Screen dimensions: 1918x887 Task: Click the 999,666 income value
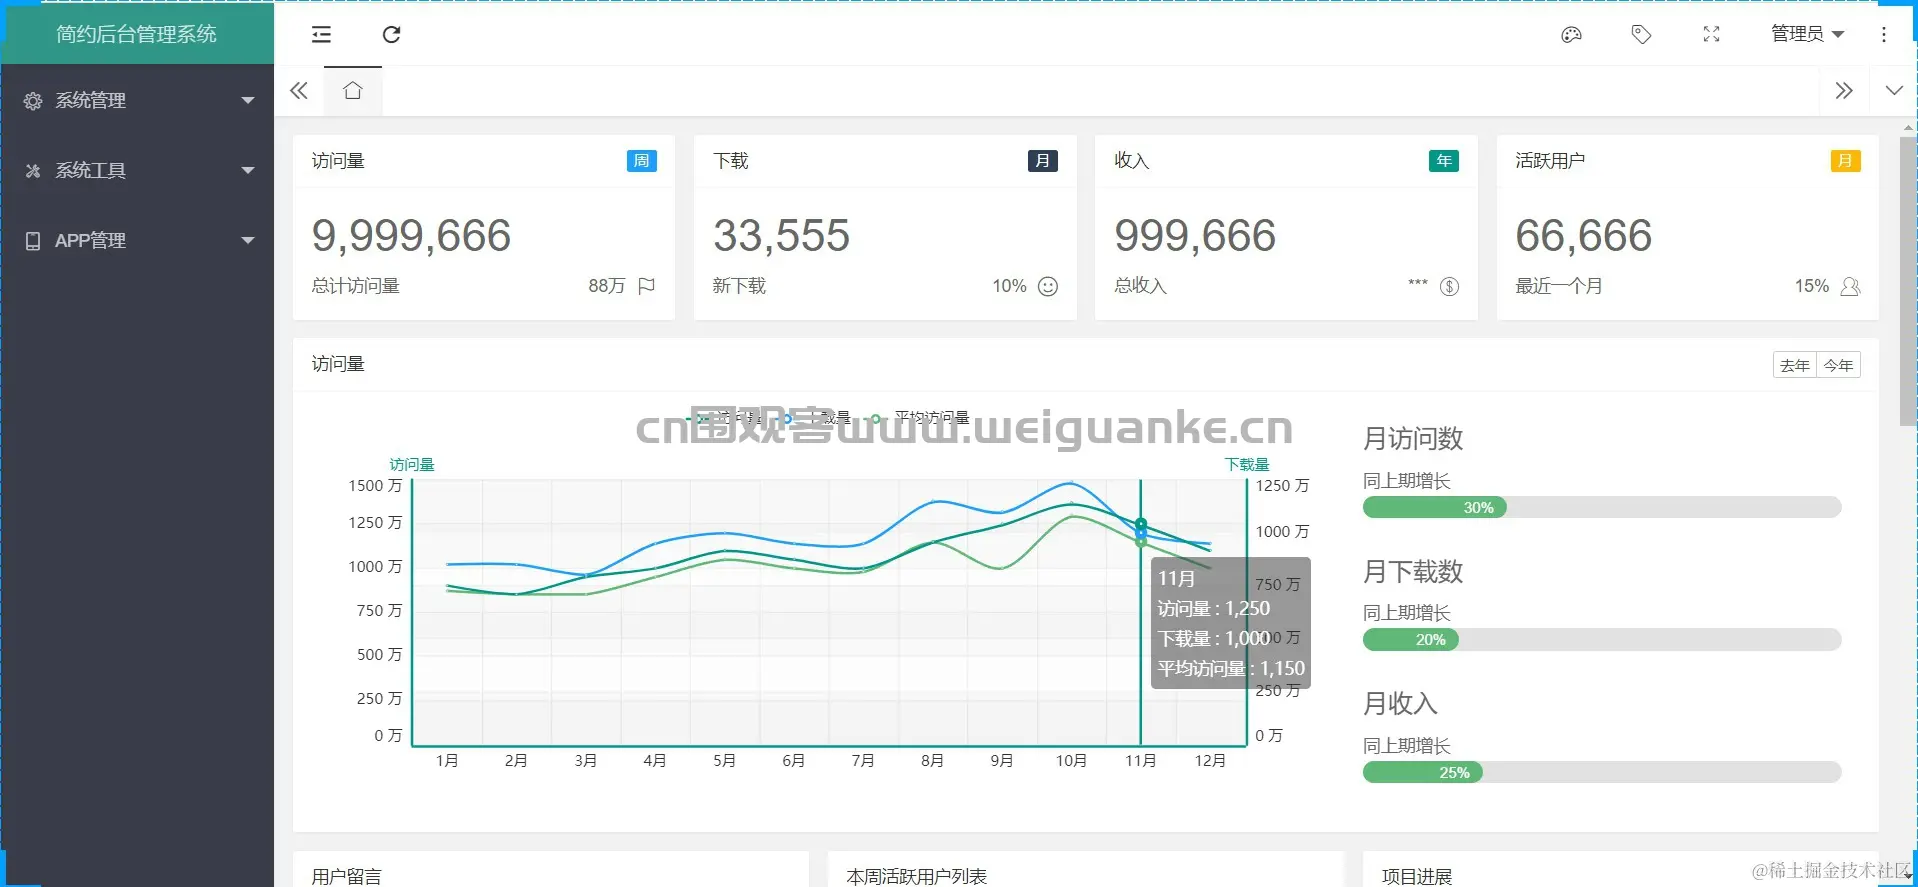point(1195,236)
